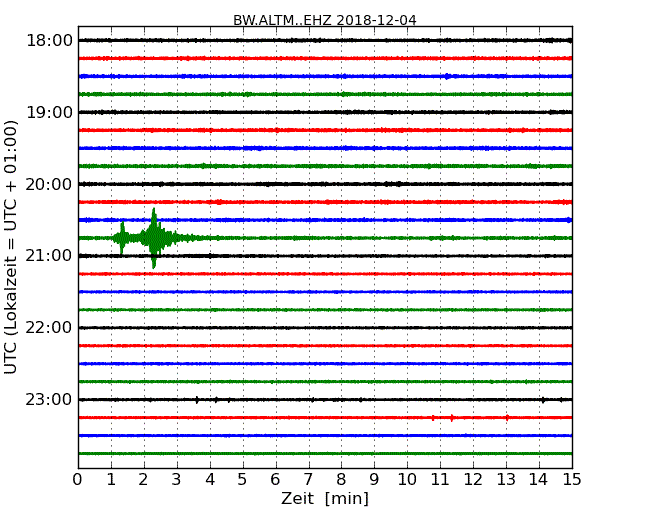650x520 pixels.
Task: Click the x-axis tick label 8
Action: click(341, 480)
